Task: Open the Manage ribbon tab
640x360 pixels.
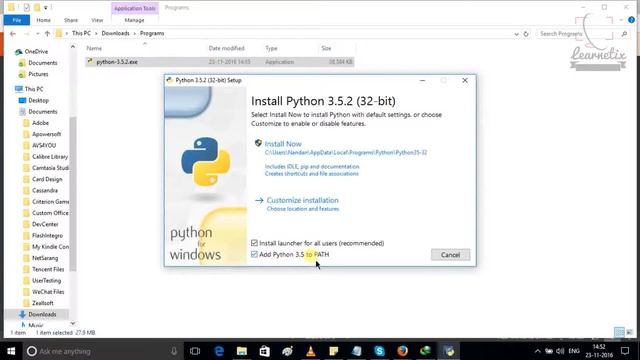Action: coord(134,20)
